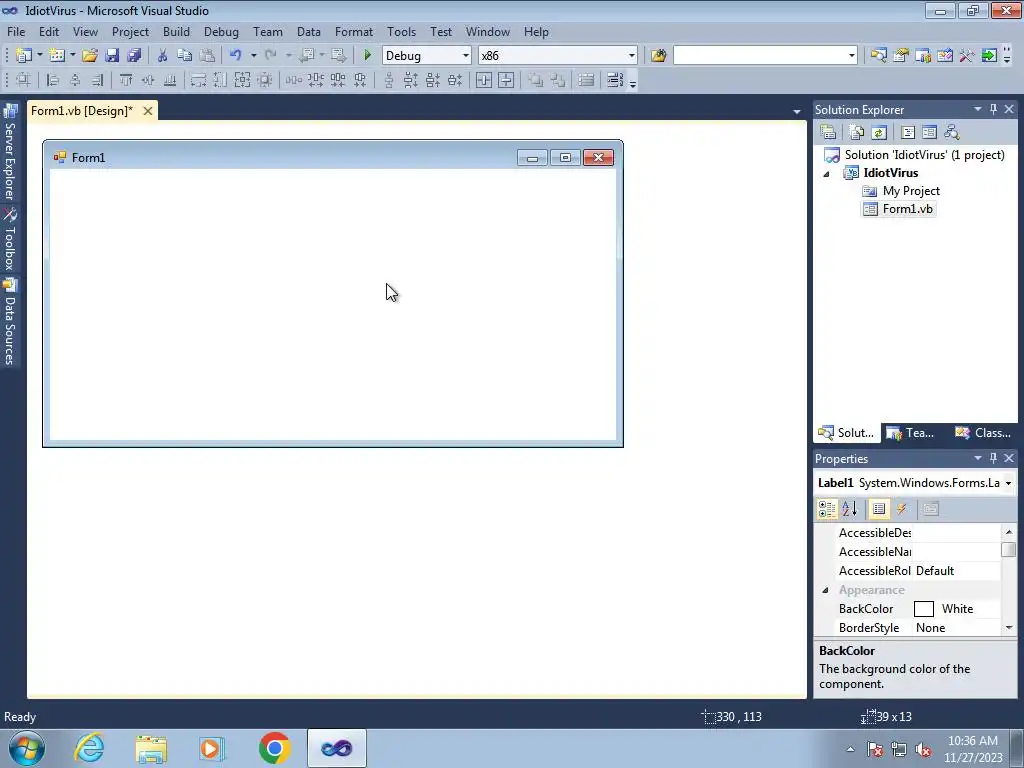Click the View Code icon in Solution Explorer
Viewport: 1024px width, 768px height.
908,133
